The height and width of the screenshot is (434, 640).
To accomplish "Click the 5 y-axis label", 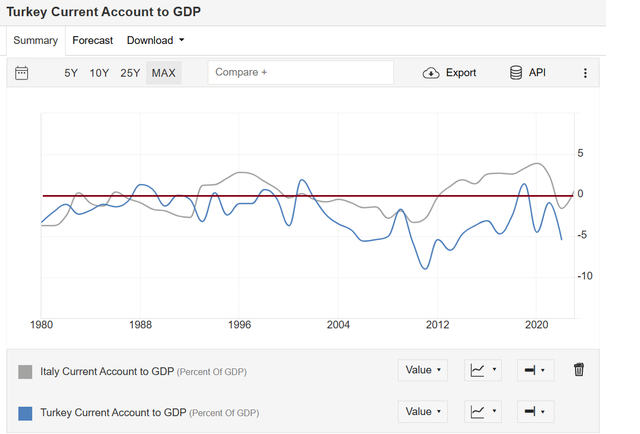I will [580, 154].
